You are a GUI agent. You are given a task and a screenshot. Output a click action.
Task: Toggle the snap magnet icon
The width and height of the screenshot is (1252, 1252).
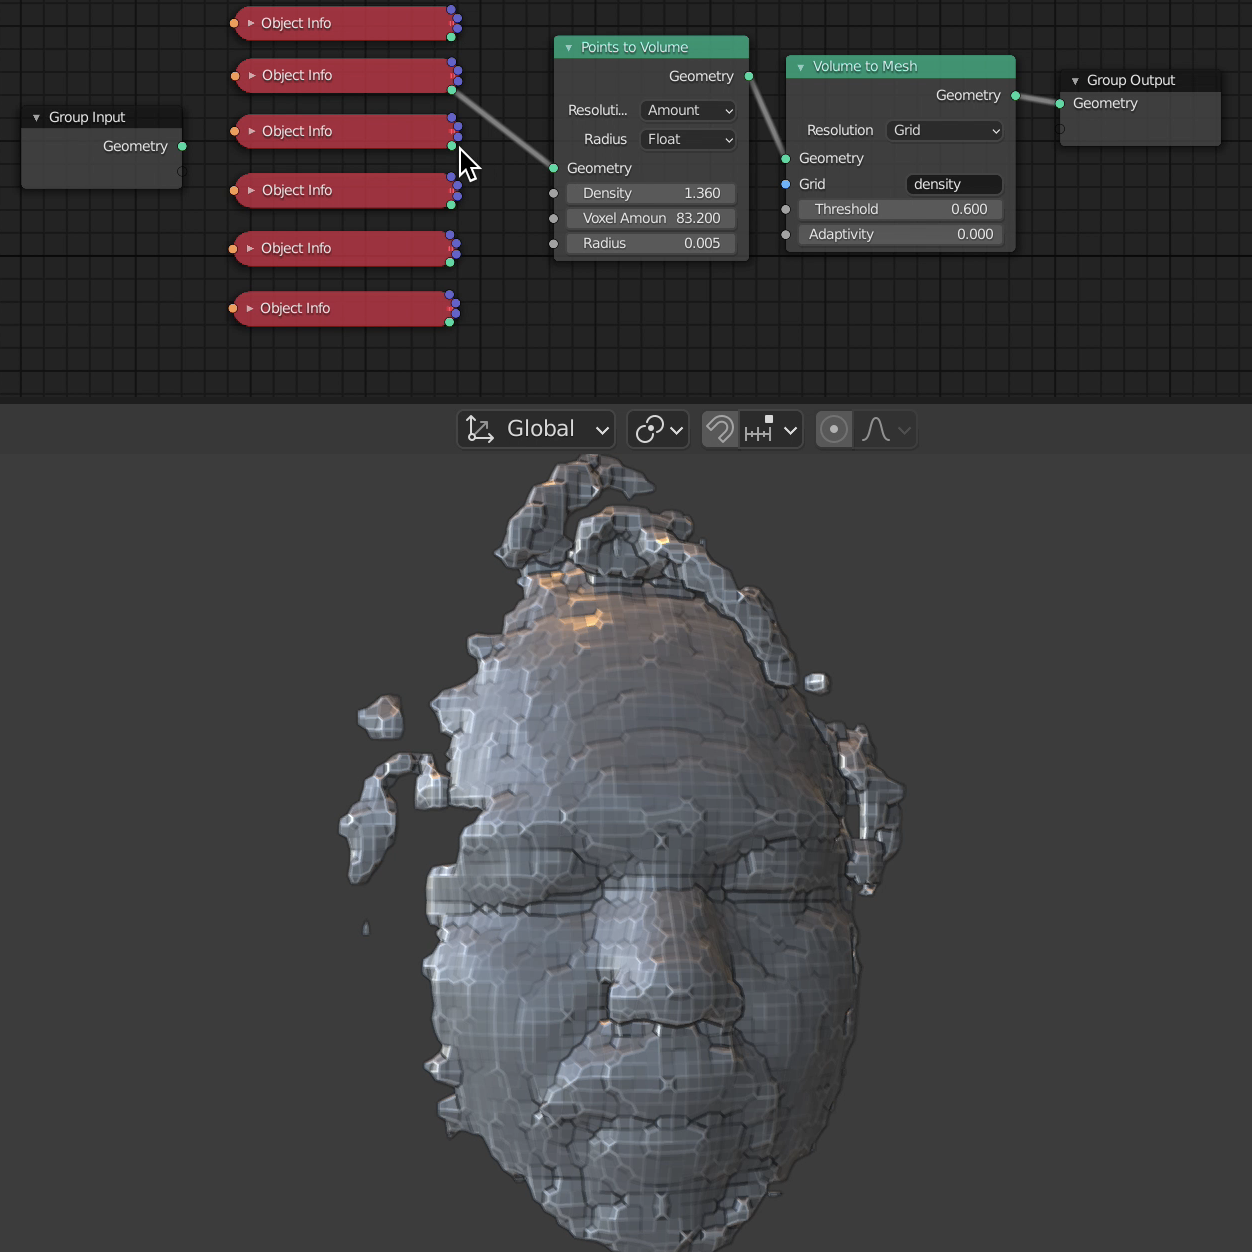tap(719, 430)
